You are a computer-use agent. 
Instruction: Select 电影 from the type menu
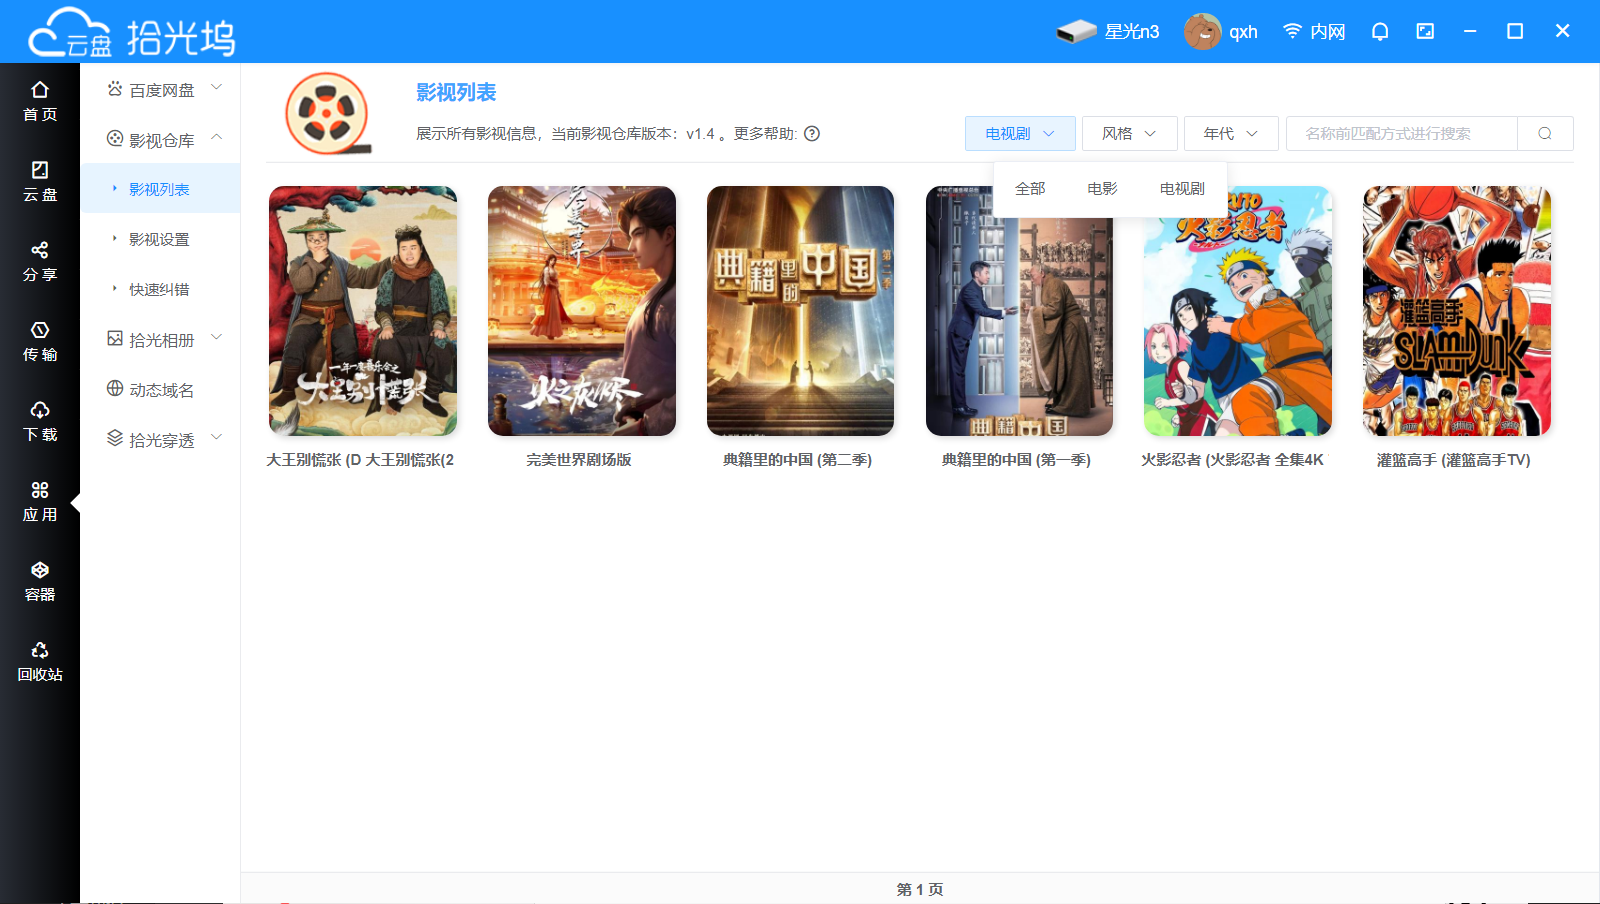[1102, 188]
